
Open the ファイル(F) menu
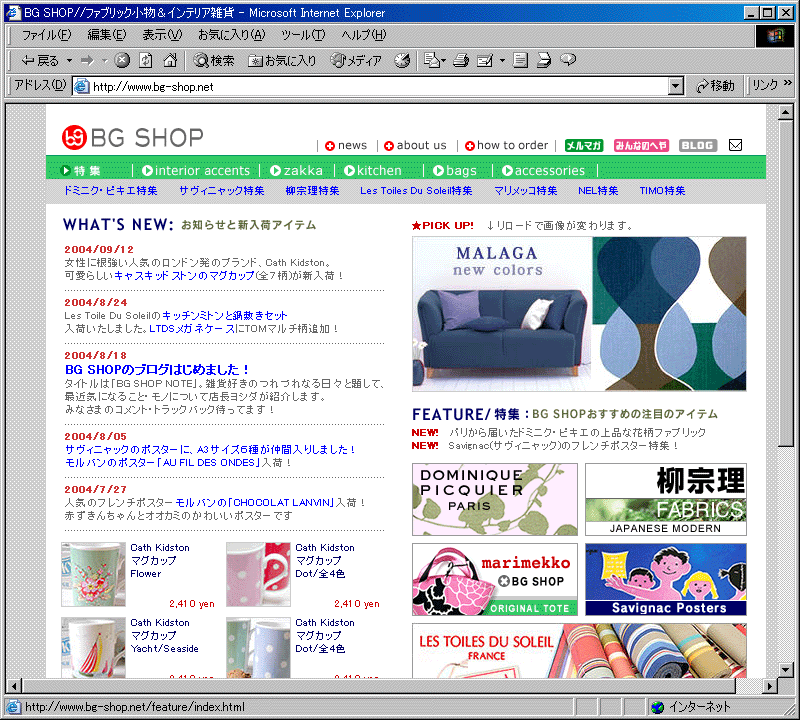(x=46, y=35)
